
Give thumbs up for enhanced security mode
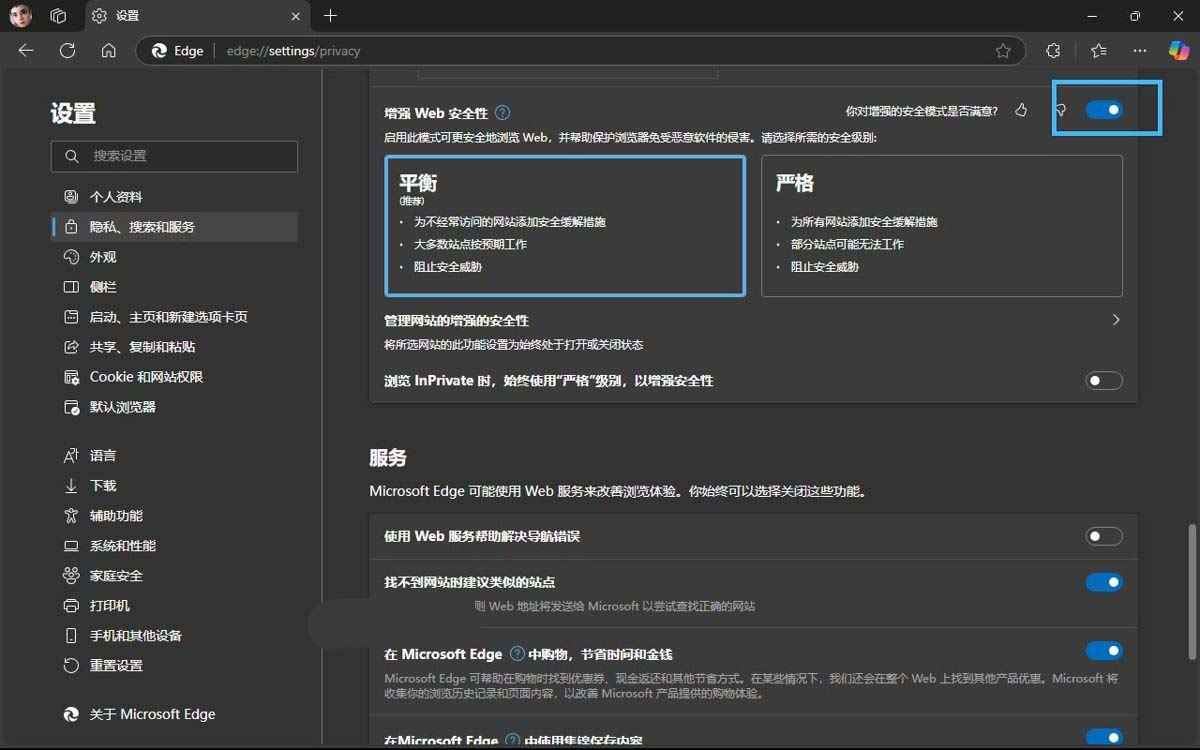pos(1021,110)
